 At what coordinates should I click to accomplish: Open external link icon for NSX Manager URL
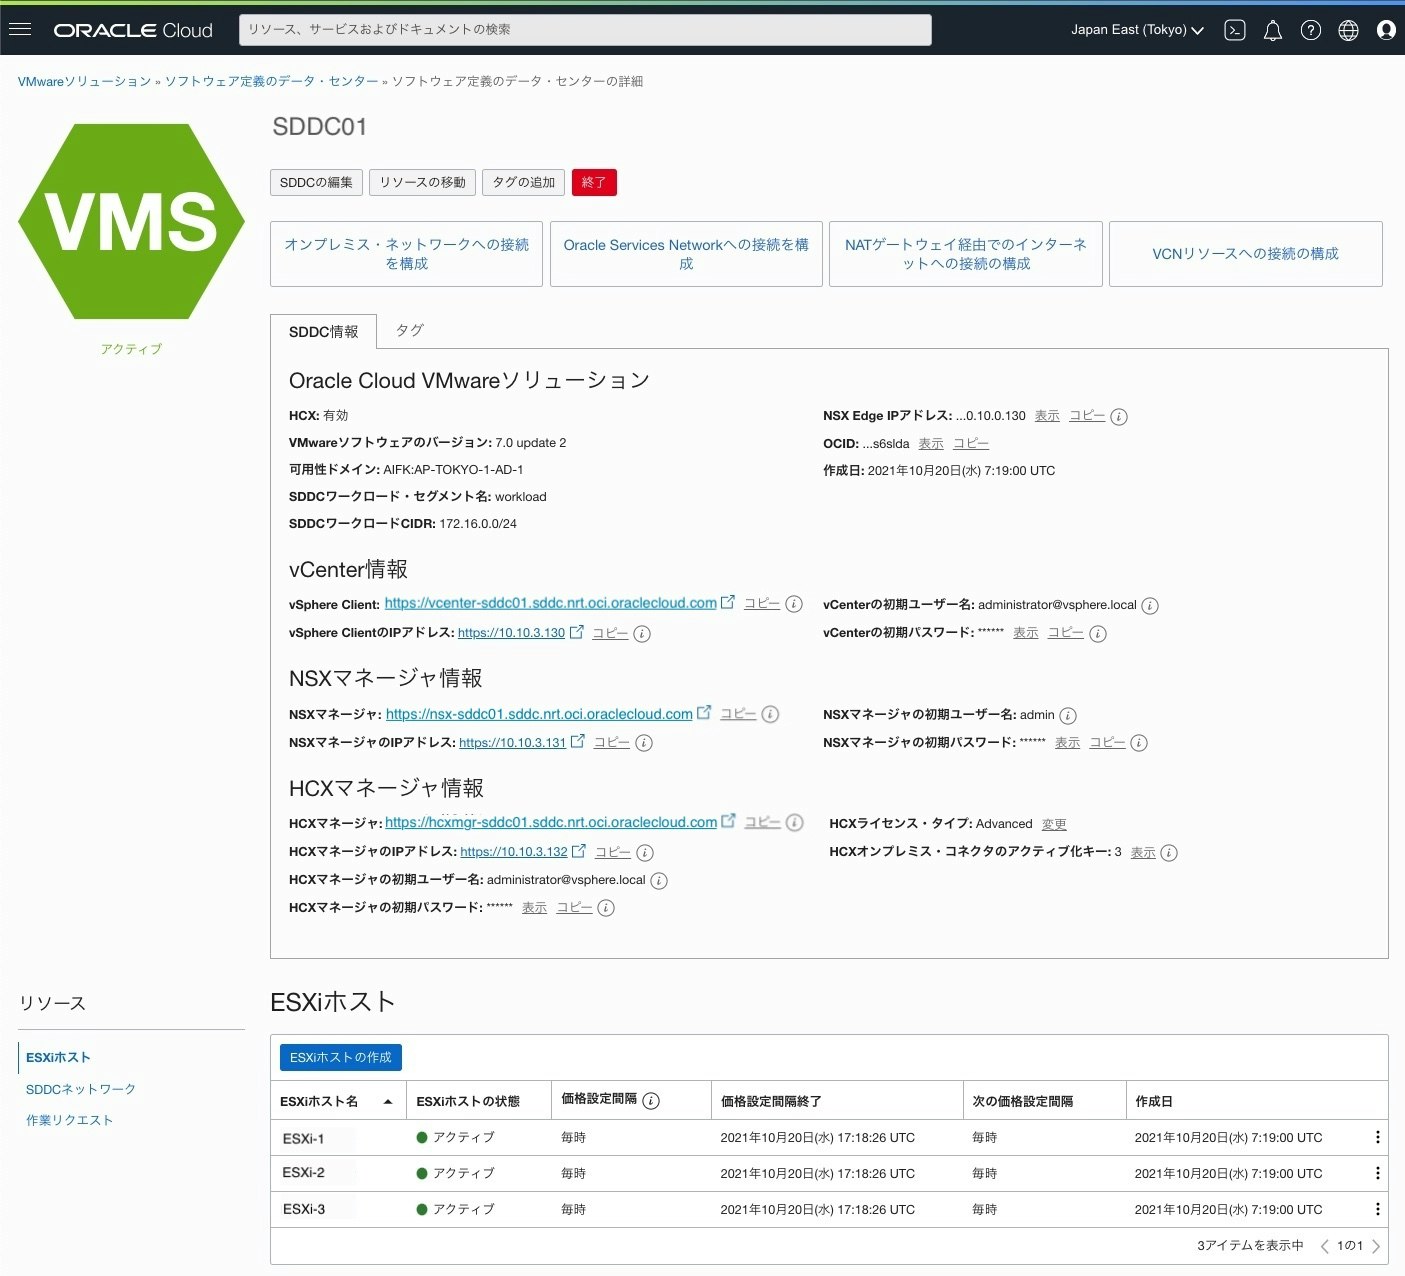click(704, 712)
